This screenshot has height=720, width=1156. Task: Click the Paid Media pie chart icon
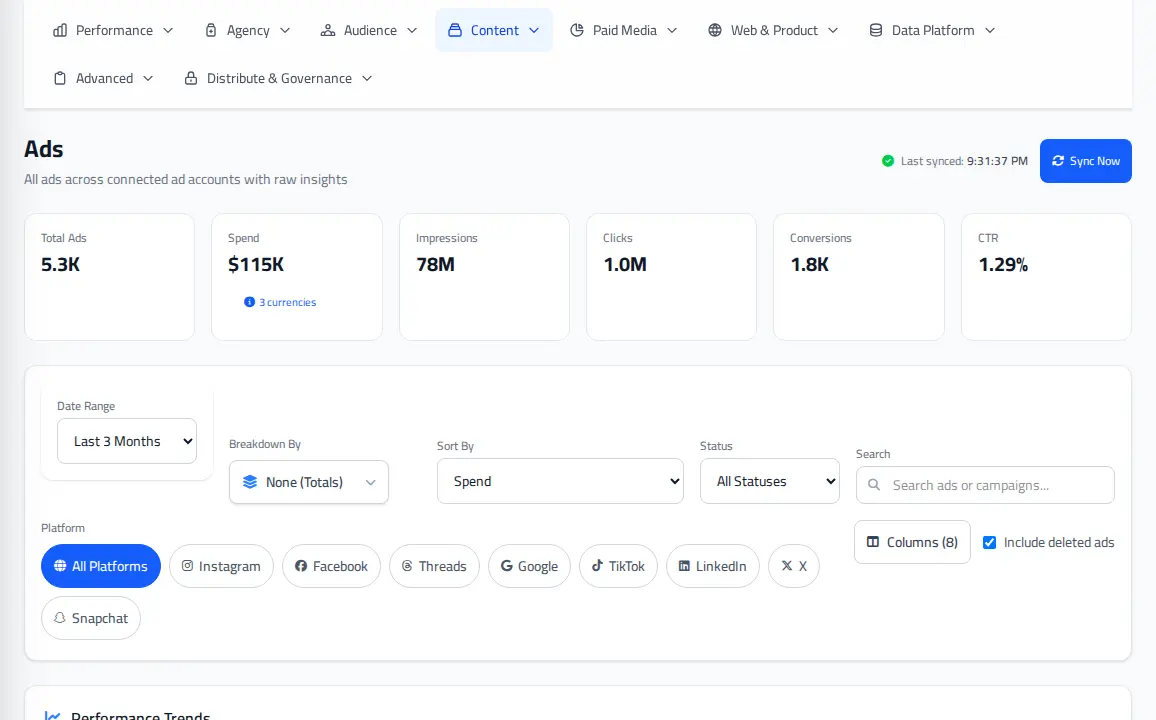577,30
